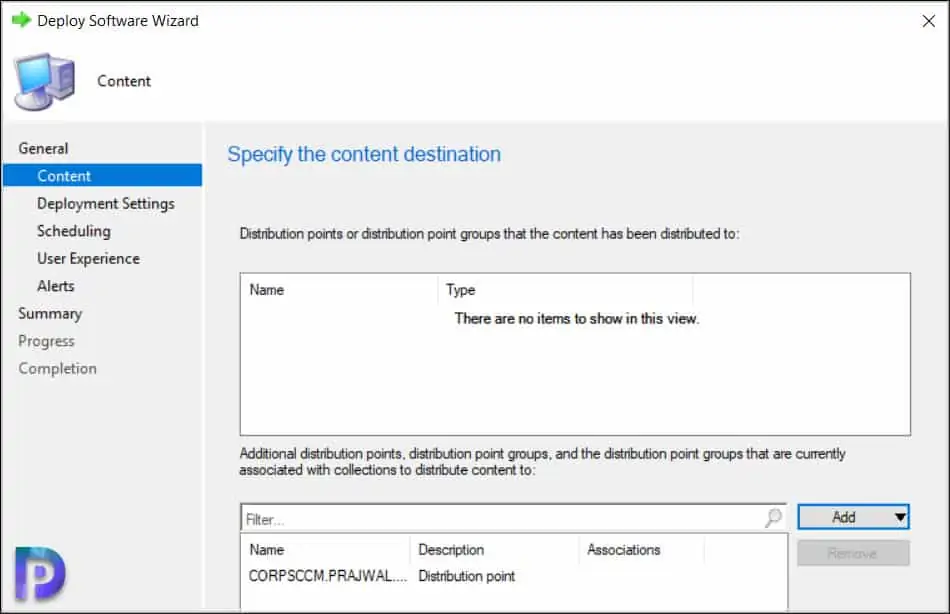Select the CORPSCCM.PRAJWAL distribution point row

click(x=514, y=576)
